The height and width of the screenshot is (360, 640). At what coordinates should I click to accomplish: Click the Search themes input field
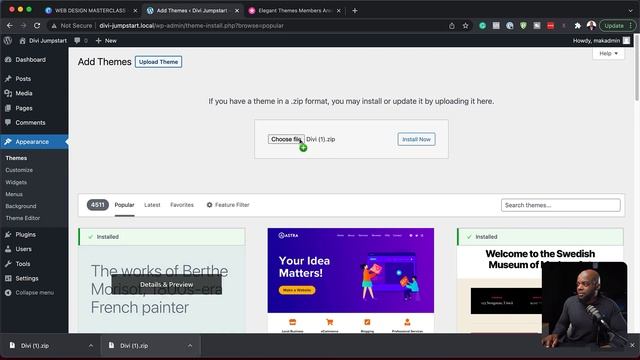(x=560, y=205)
